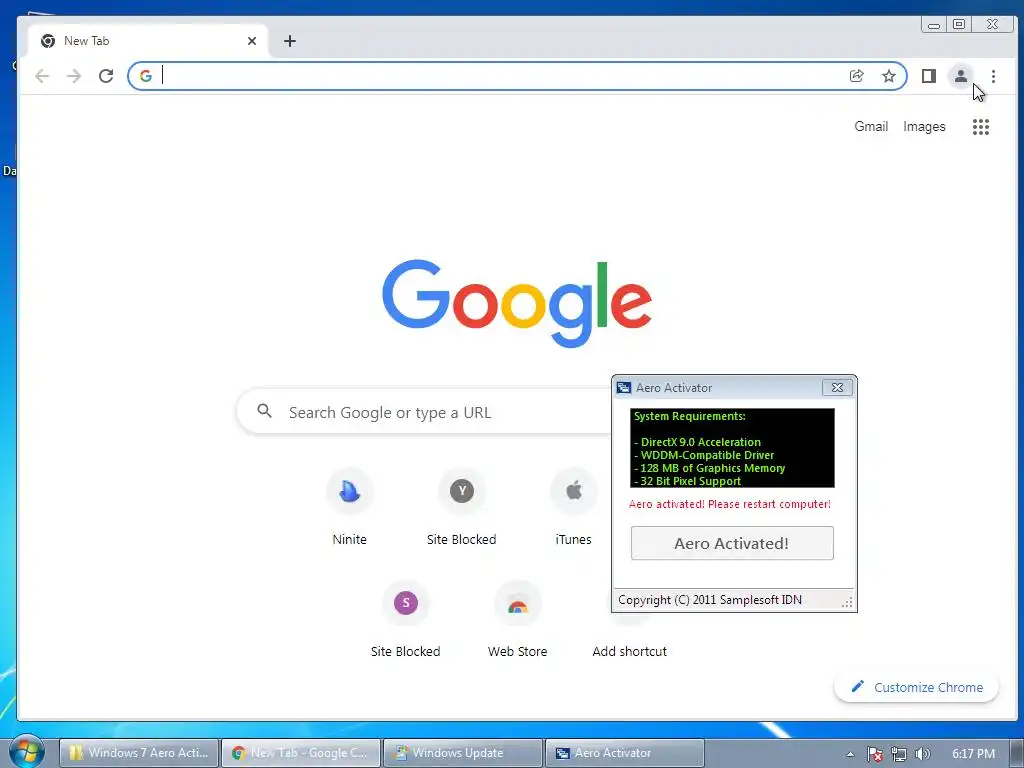Screen dimensions: 1024x768
Task: Click the network tray icon
Action: pos(899,754)
